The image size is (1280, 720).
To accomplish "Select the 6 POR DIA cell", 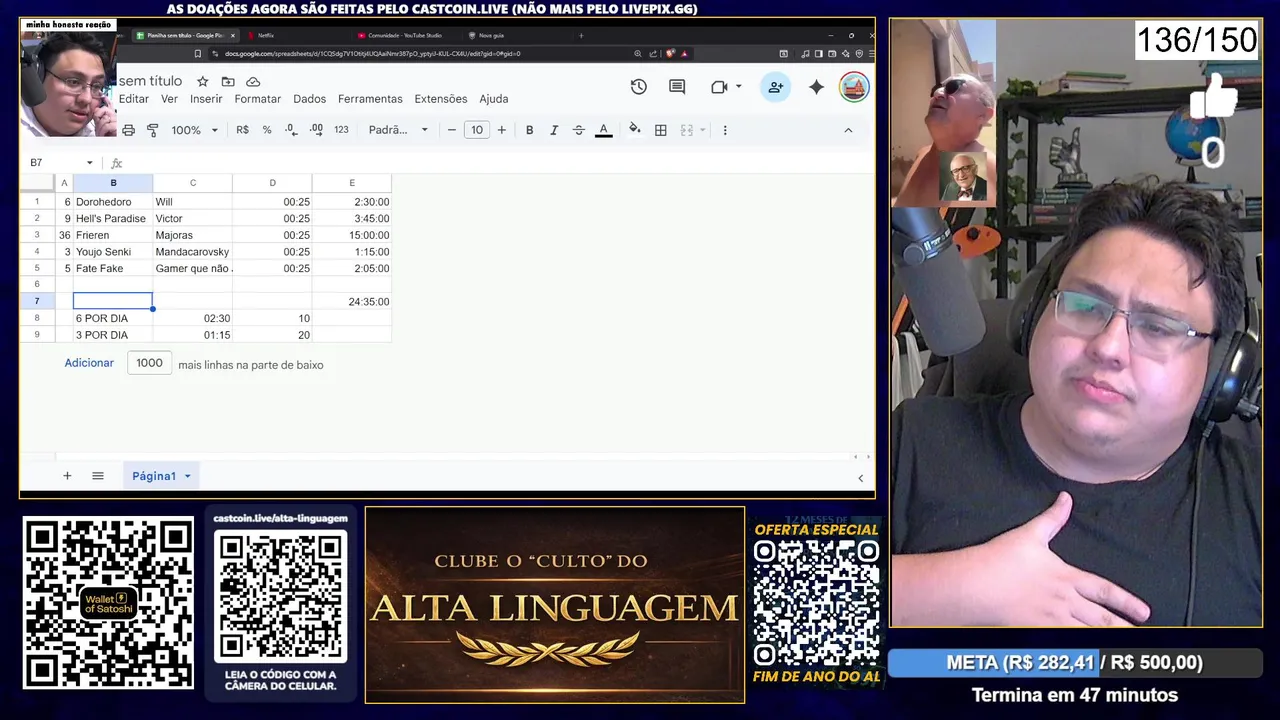I will coord(113,318).
